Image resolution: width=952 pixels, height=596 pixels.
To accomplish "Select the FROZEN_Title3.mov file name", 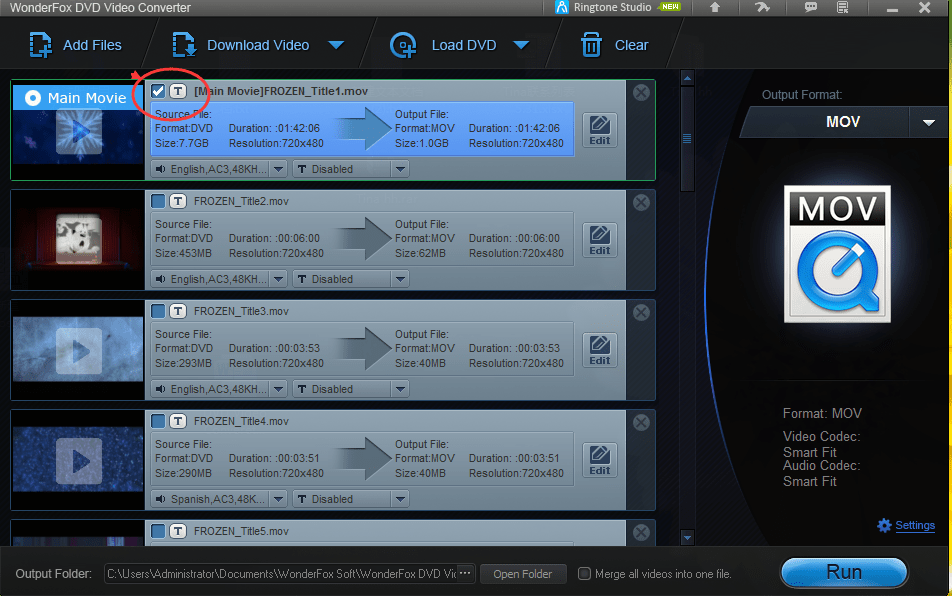I will (241, 311).
